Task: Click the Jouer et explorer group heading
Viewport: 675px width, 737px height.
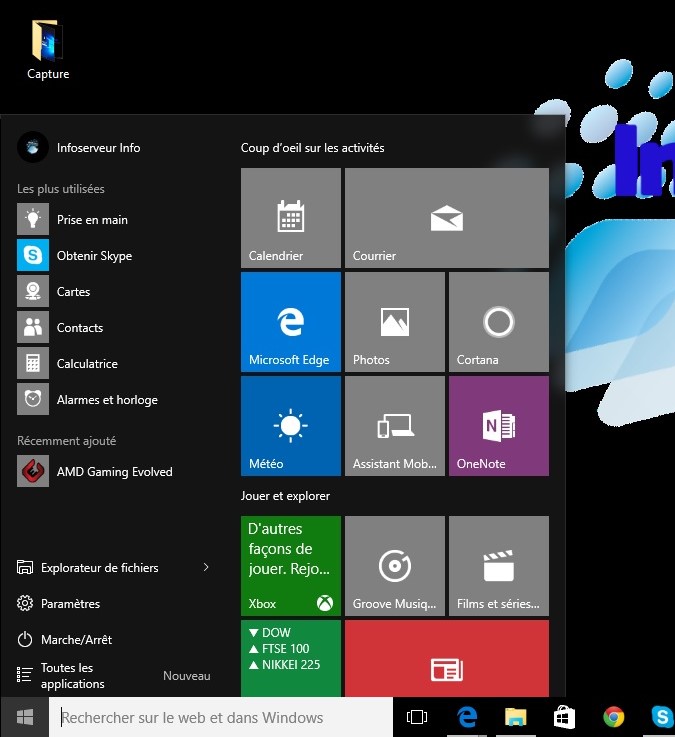Action: click(285, 496)
